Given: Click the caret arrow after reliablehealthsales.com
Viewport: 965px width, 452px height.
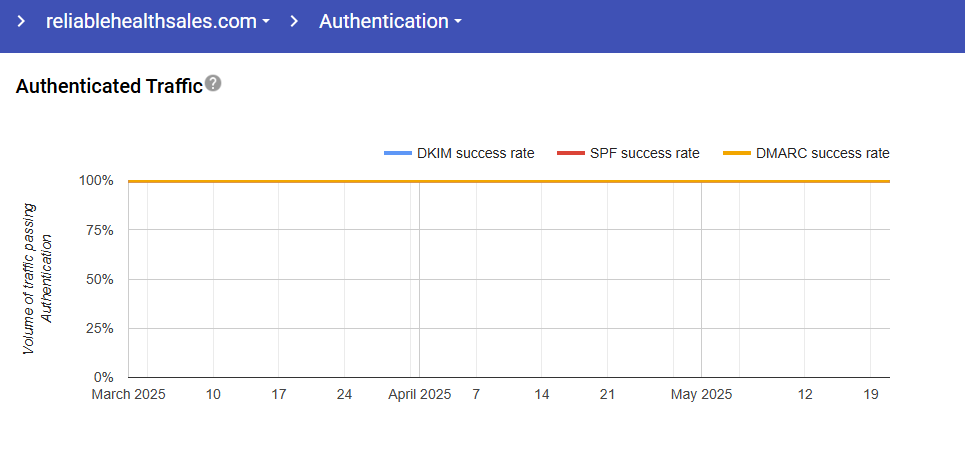Looking at the screenshot, I should [x=265, y=22].
